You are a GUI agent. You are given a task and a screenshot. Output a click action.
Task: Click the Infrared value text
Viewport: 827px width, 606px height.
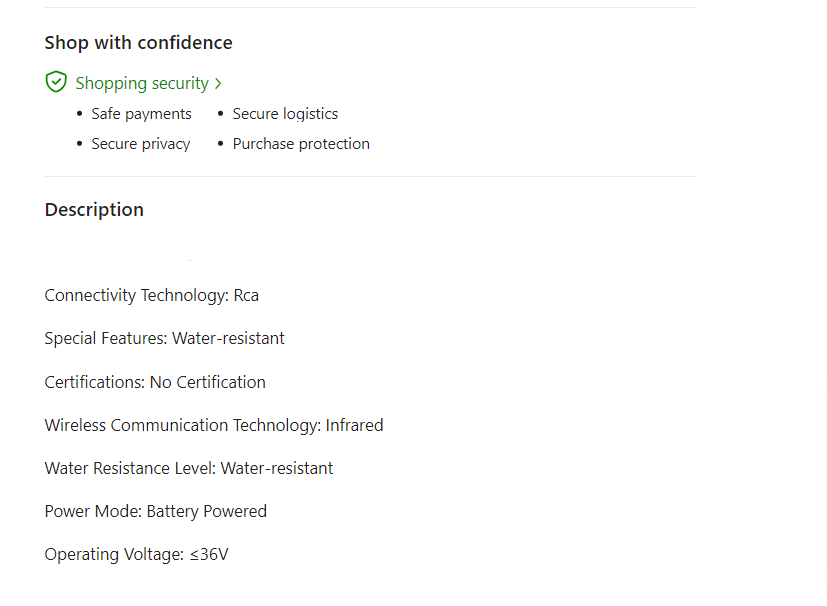click(355, 425)
